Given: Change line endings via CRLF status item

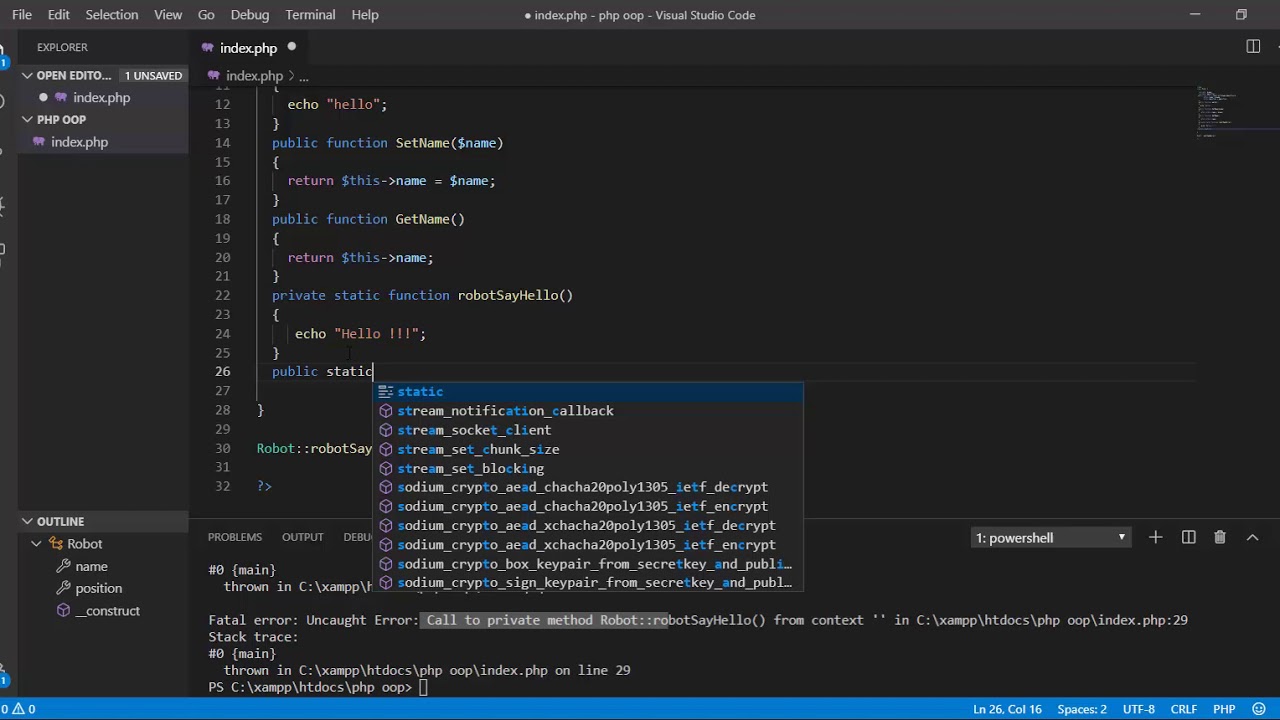Looking at the screenshot, I should click(x=1183, y=709).
